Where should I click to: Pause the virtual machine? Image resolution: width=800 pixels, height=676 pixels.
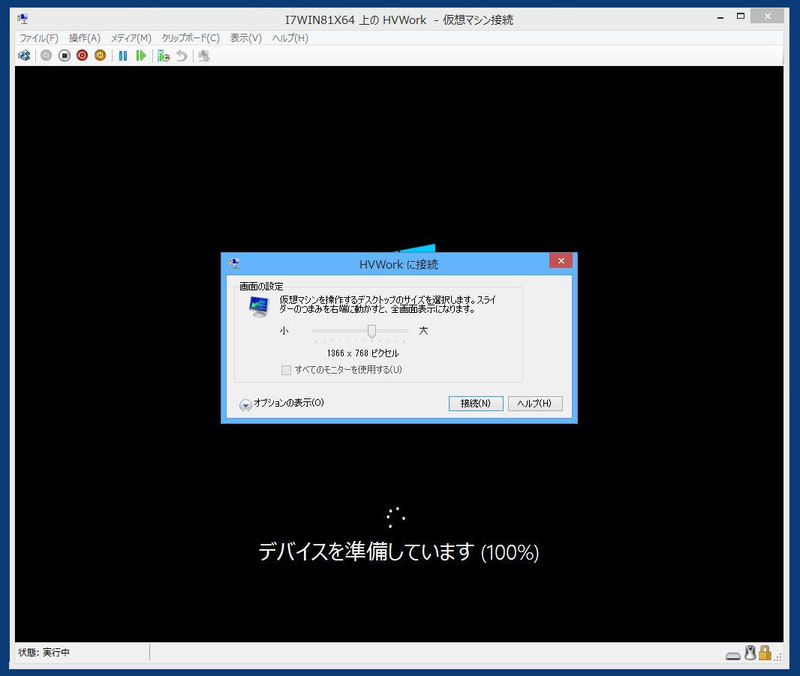point(123,56)
